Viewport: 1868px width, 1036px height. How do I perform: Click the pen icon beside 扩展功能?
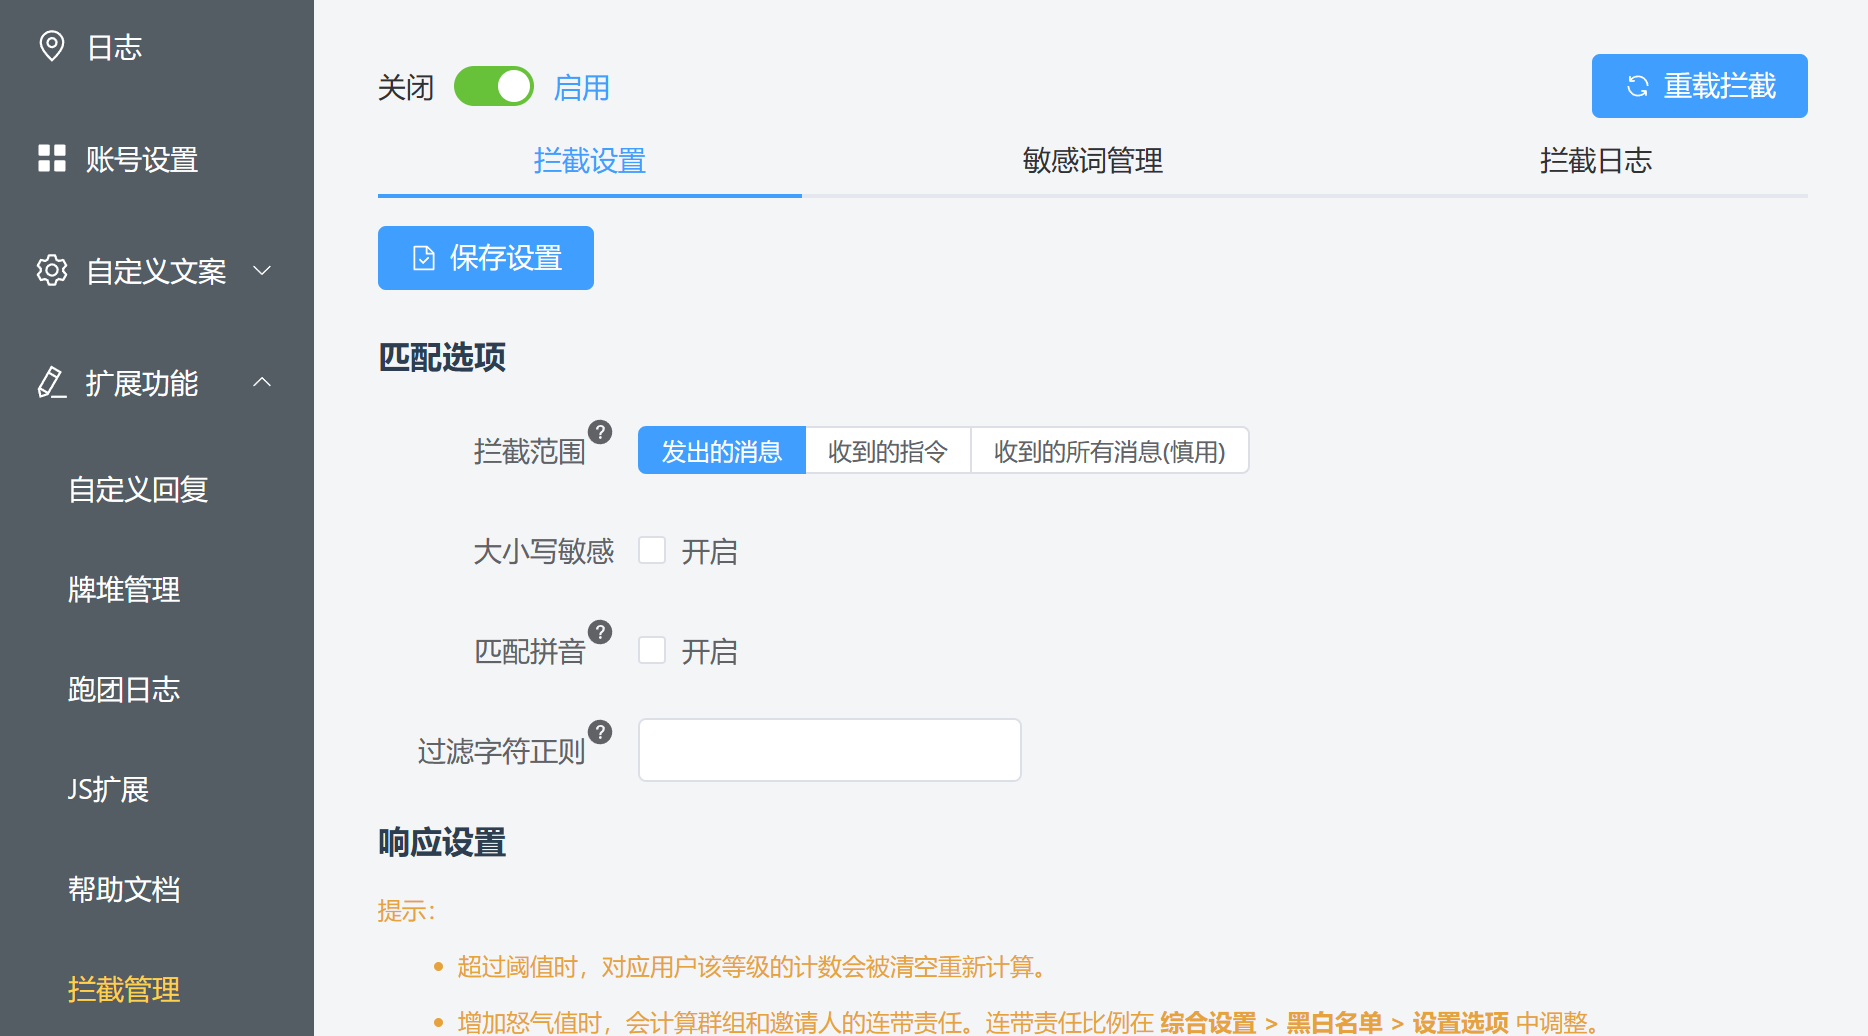[51, 383]
